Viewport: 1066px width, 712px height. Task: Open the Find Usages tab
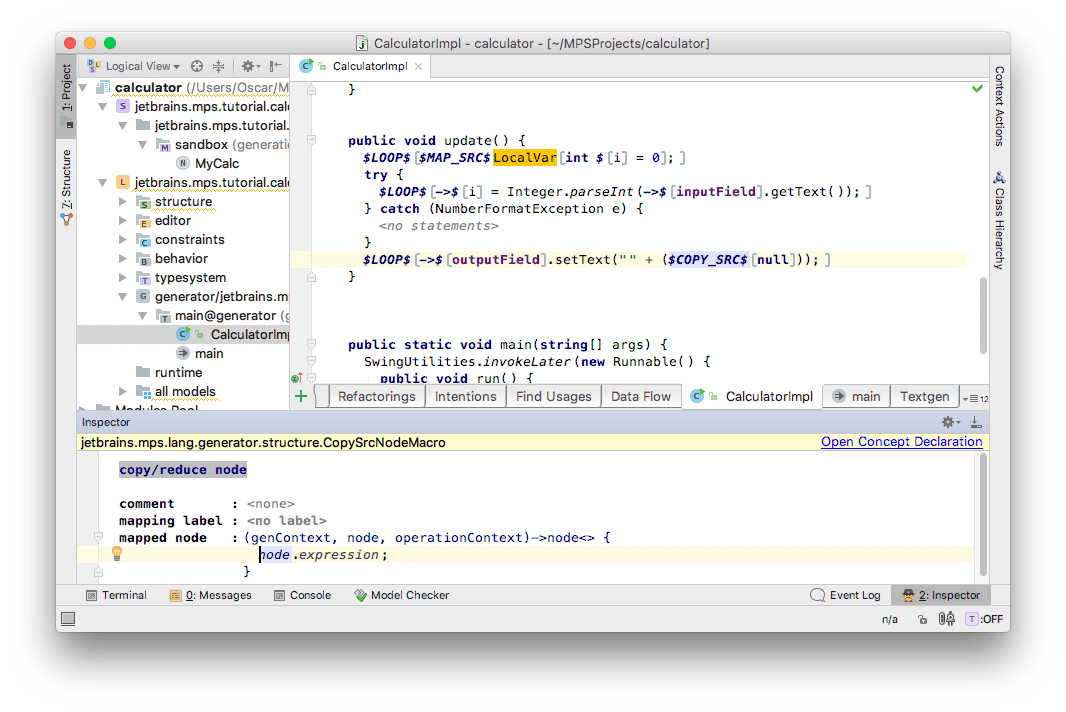[x=554, y=396]
